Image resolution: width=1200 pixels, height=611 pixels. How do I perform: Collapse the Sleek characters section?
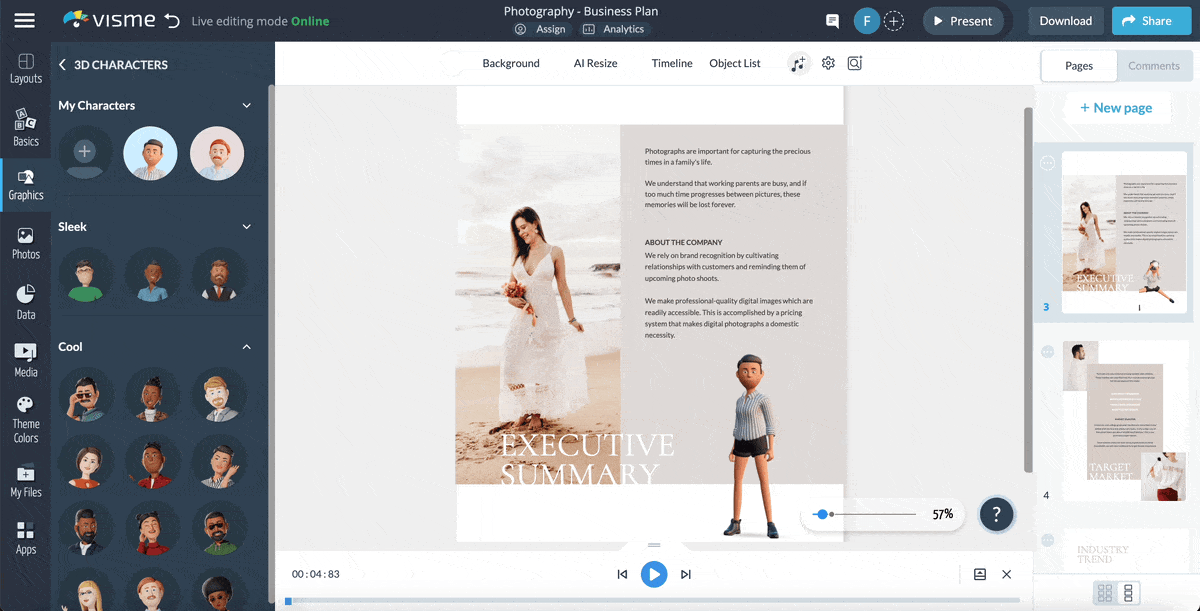[246, 226]
